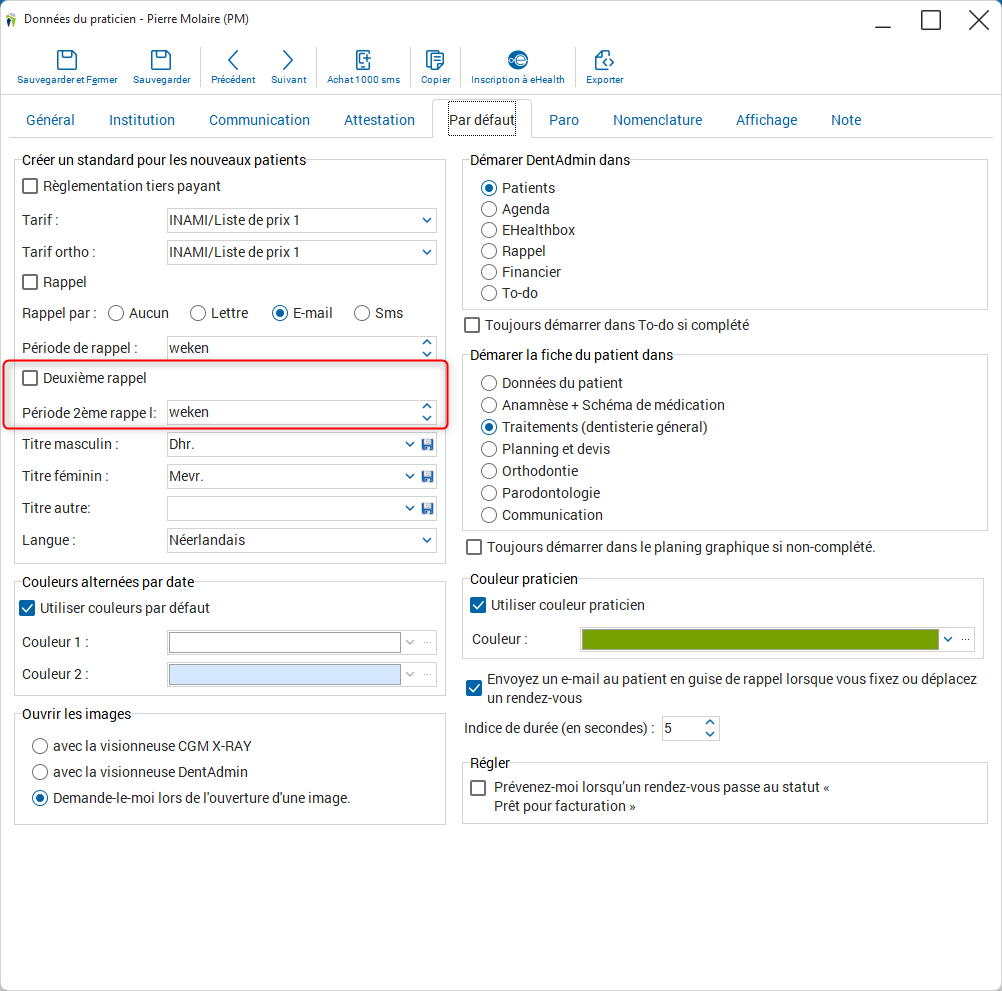Image resolution: width=1002 pixels, height=991 pixels.
Task: Choose EHealthbox as the start screen
Action: point(489,230)
